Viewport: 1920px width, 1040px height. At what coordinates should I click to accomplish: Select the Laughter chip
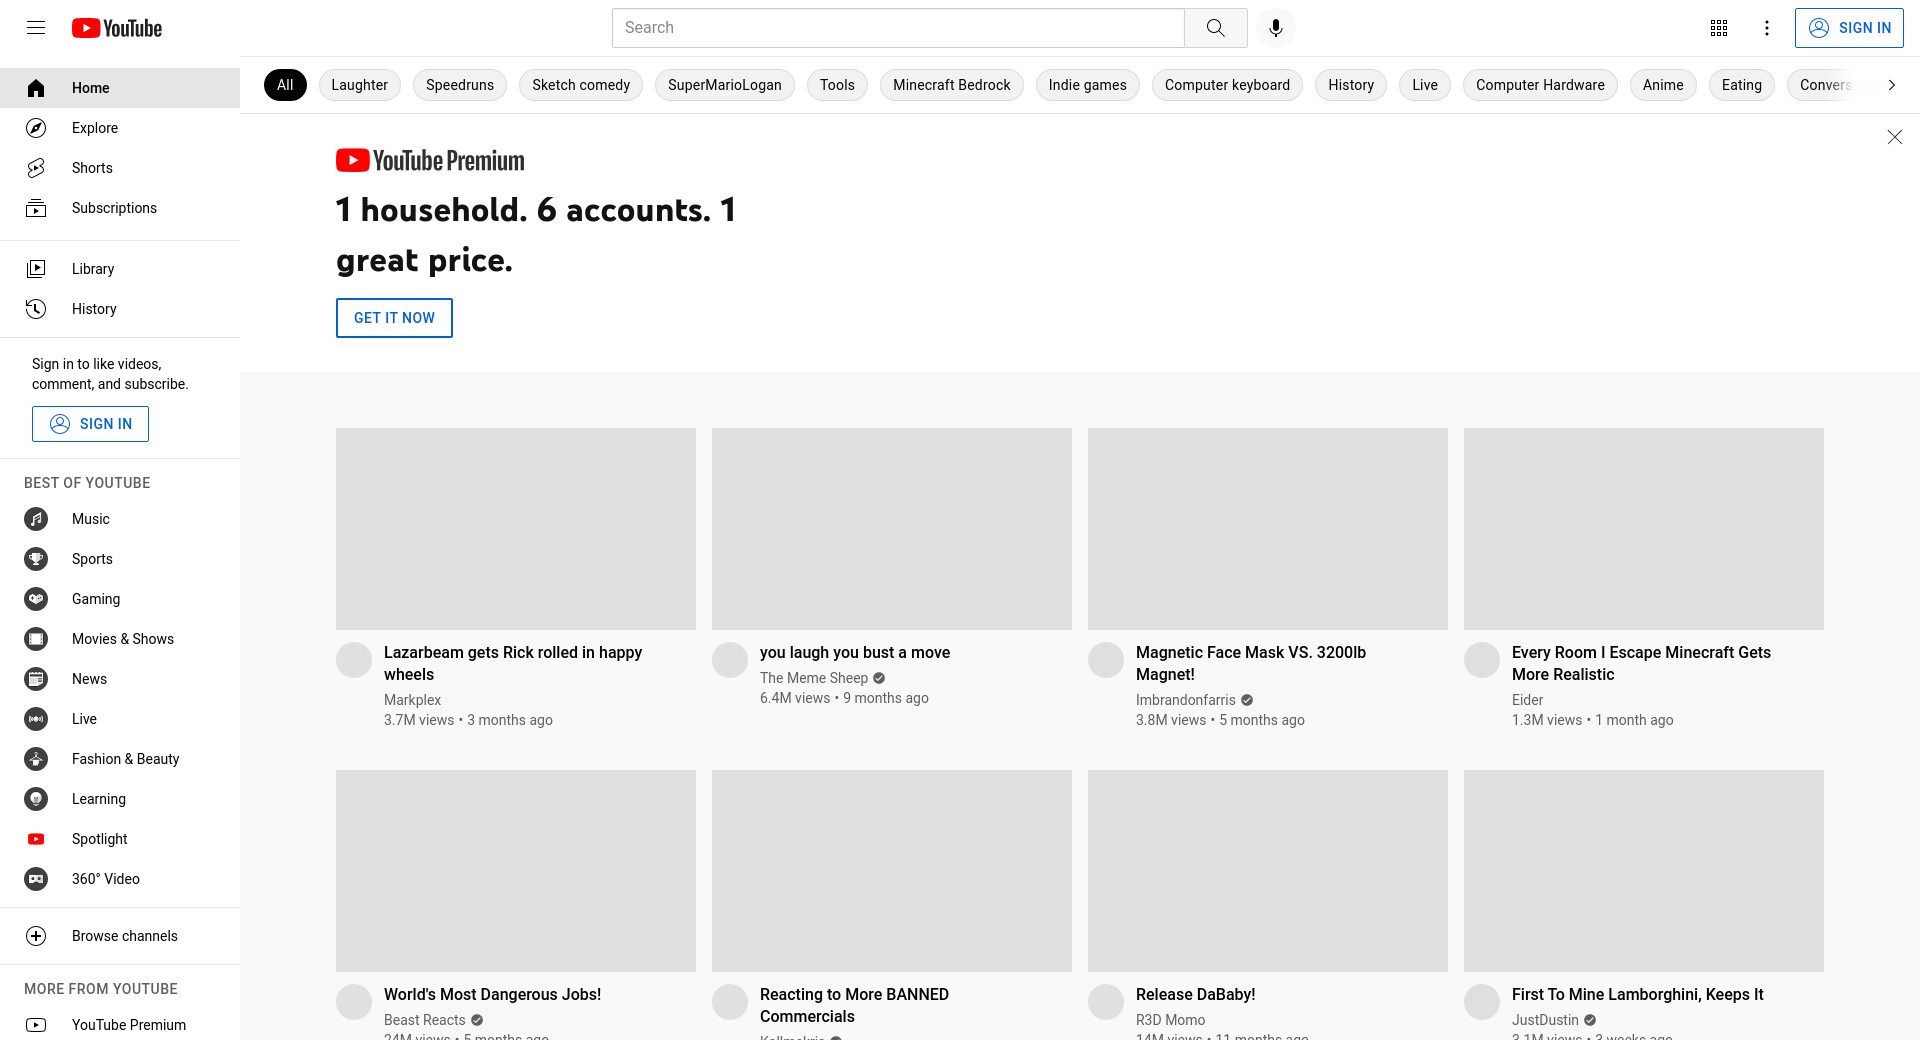tap(359, 85)
